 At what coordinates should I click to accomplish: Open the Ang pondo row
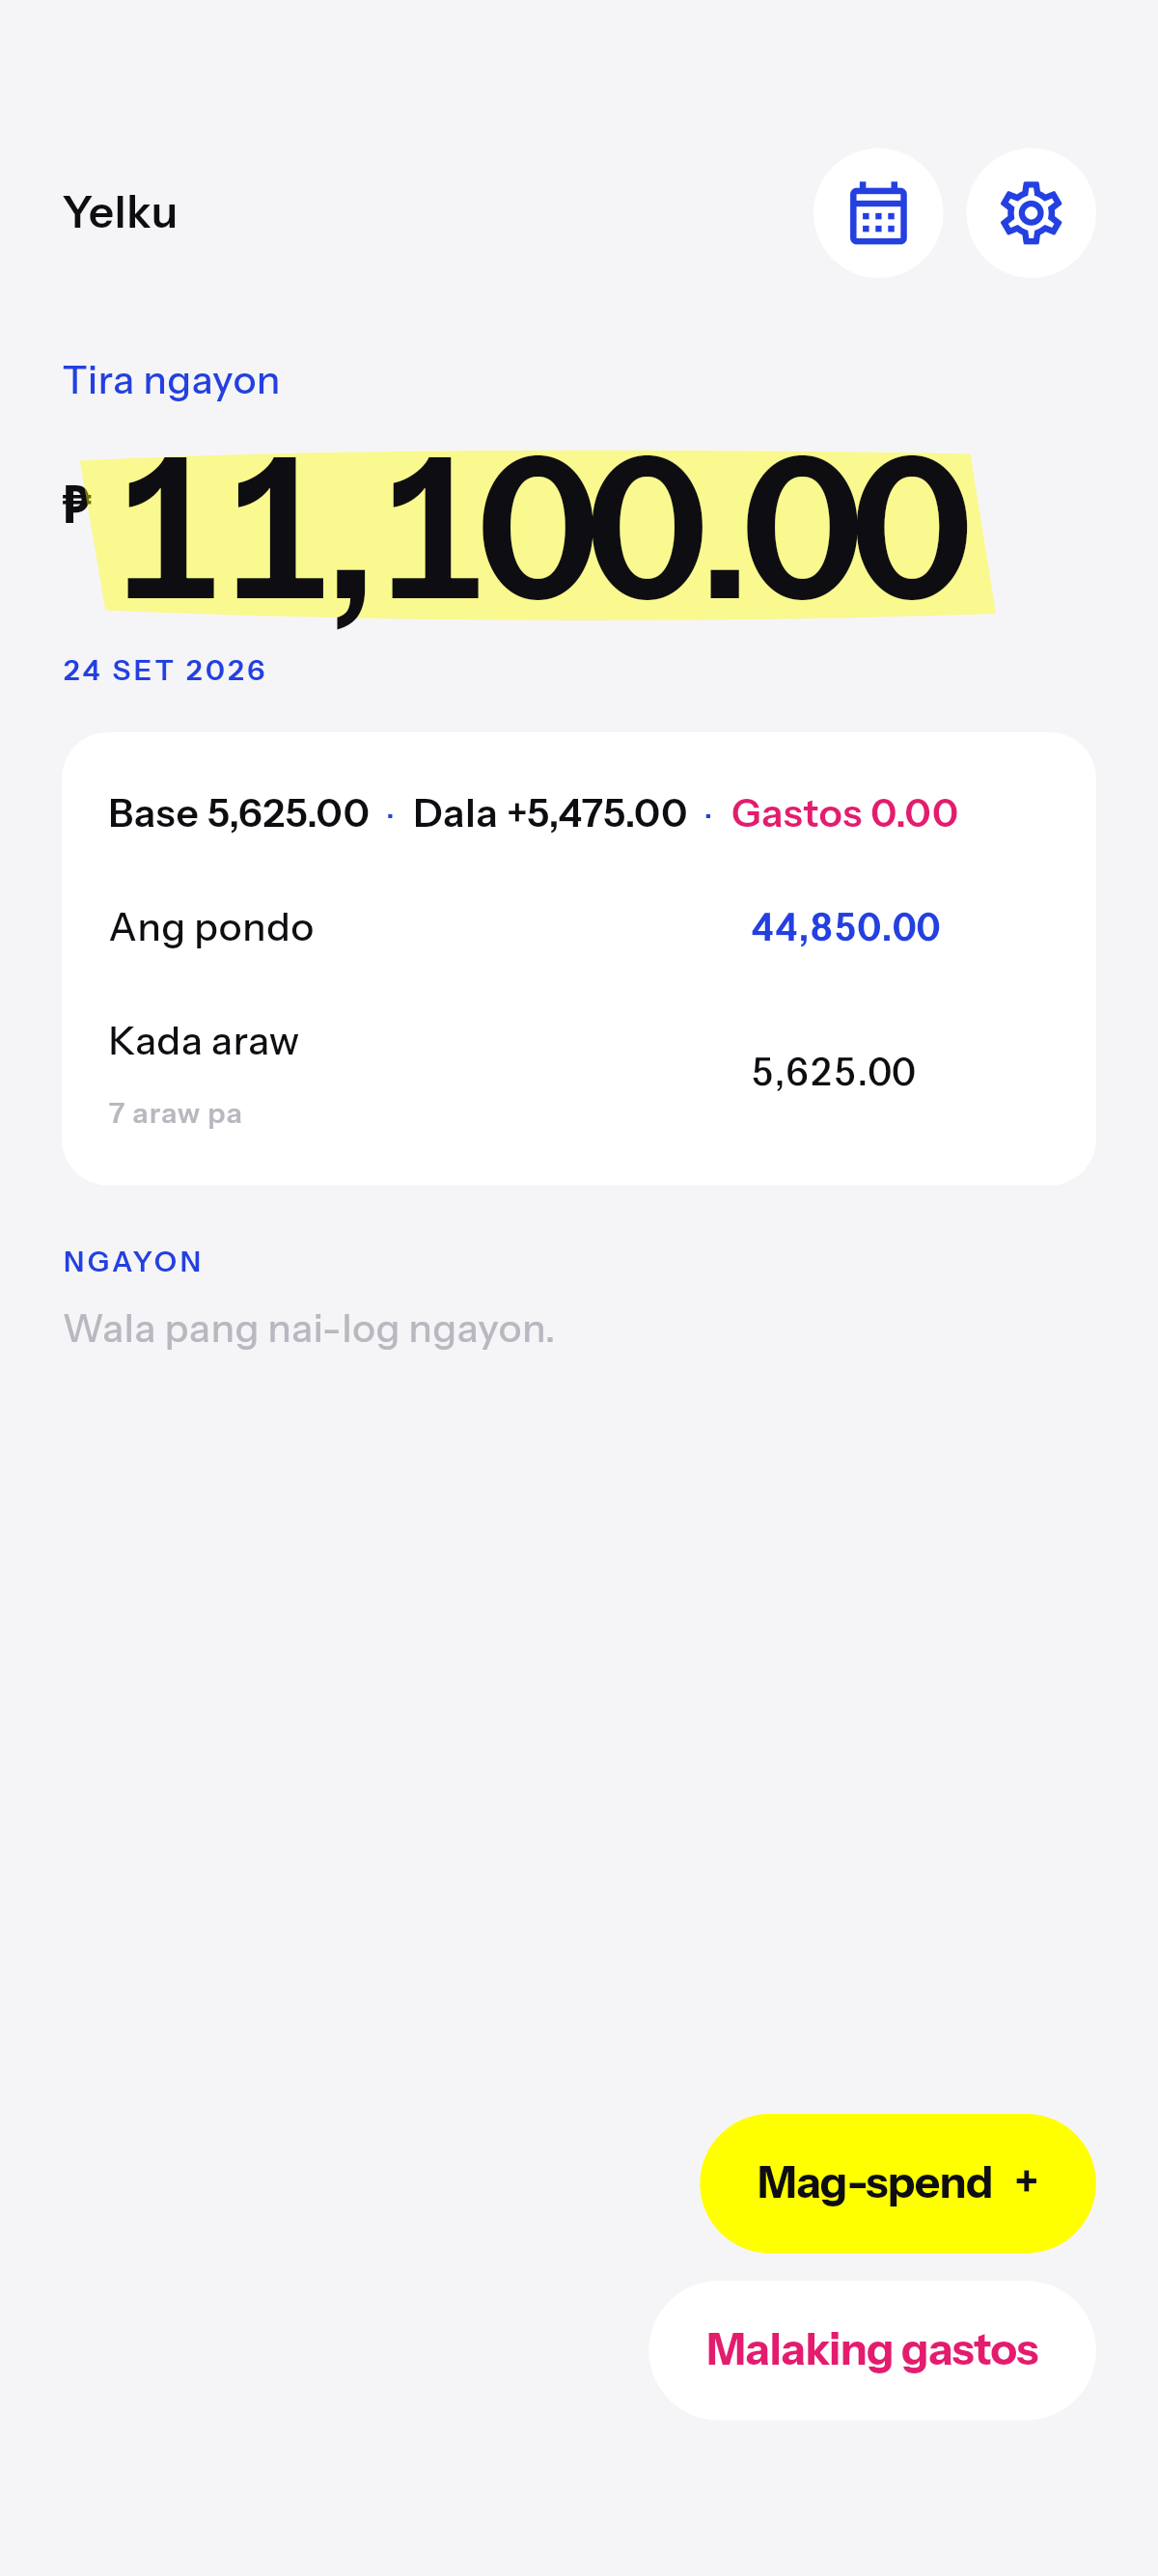pos(578,927)
